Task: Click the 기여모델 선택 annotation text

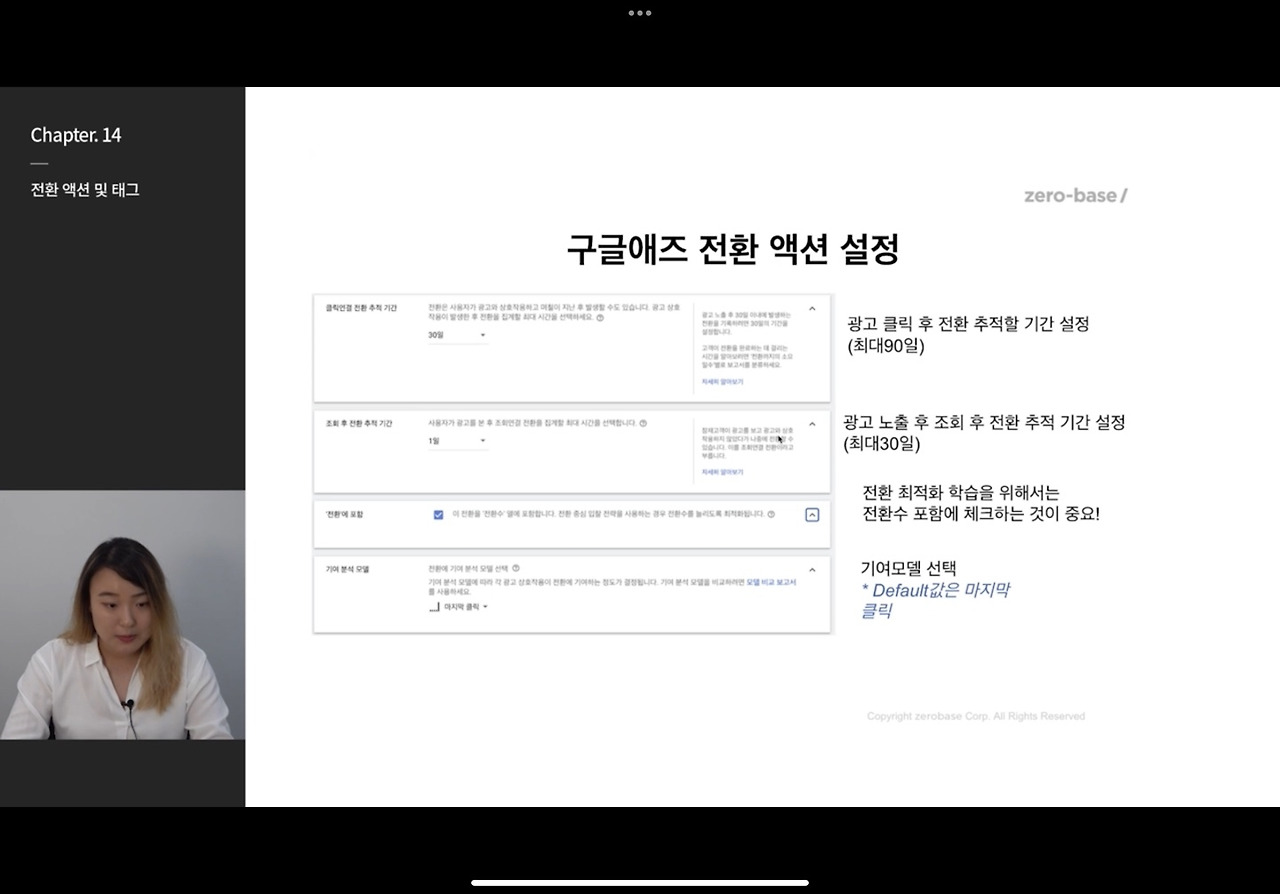Action: pos(908,569)
